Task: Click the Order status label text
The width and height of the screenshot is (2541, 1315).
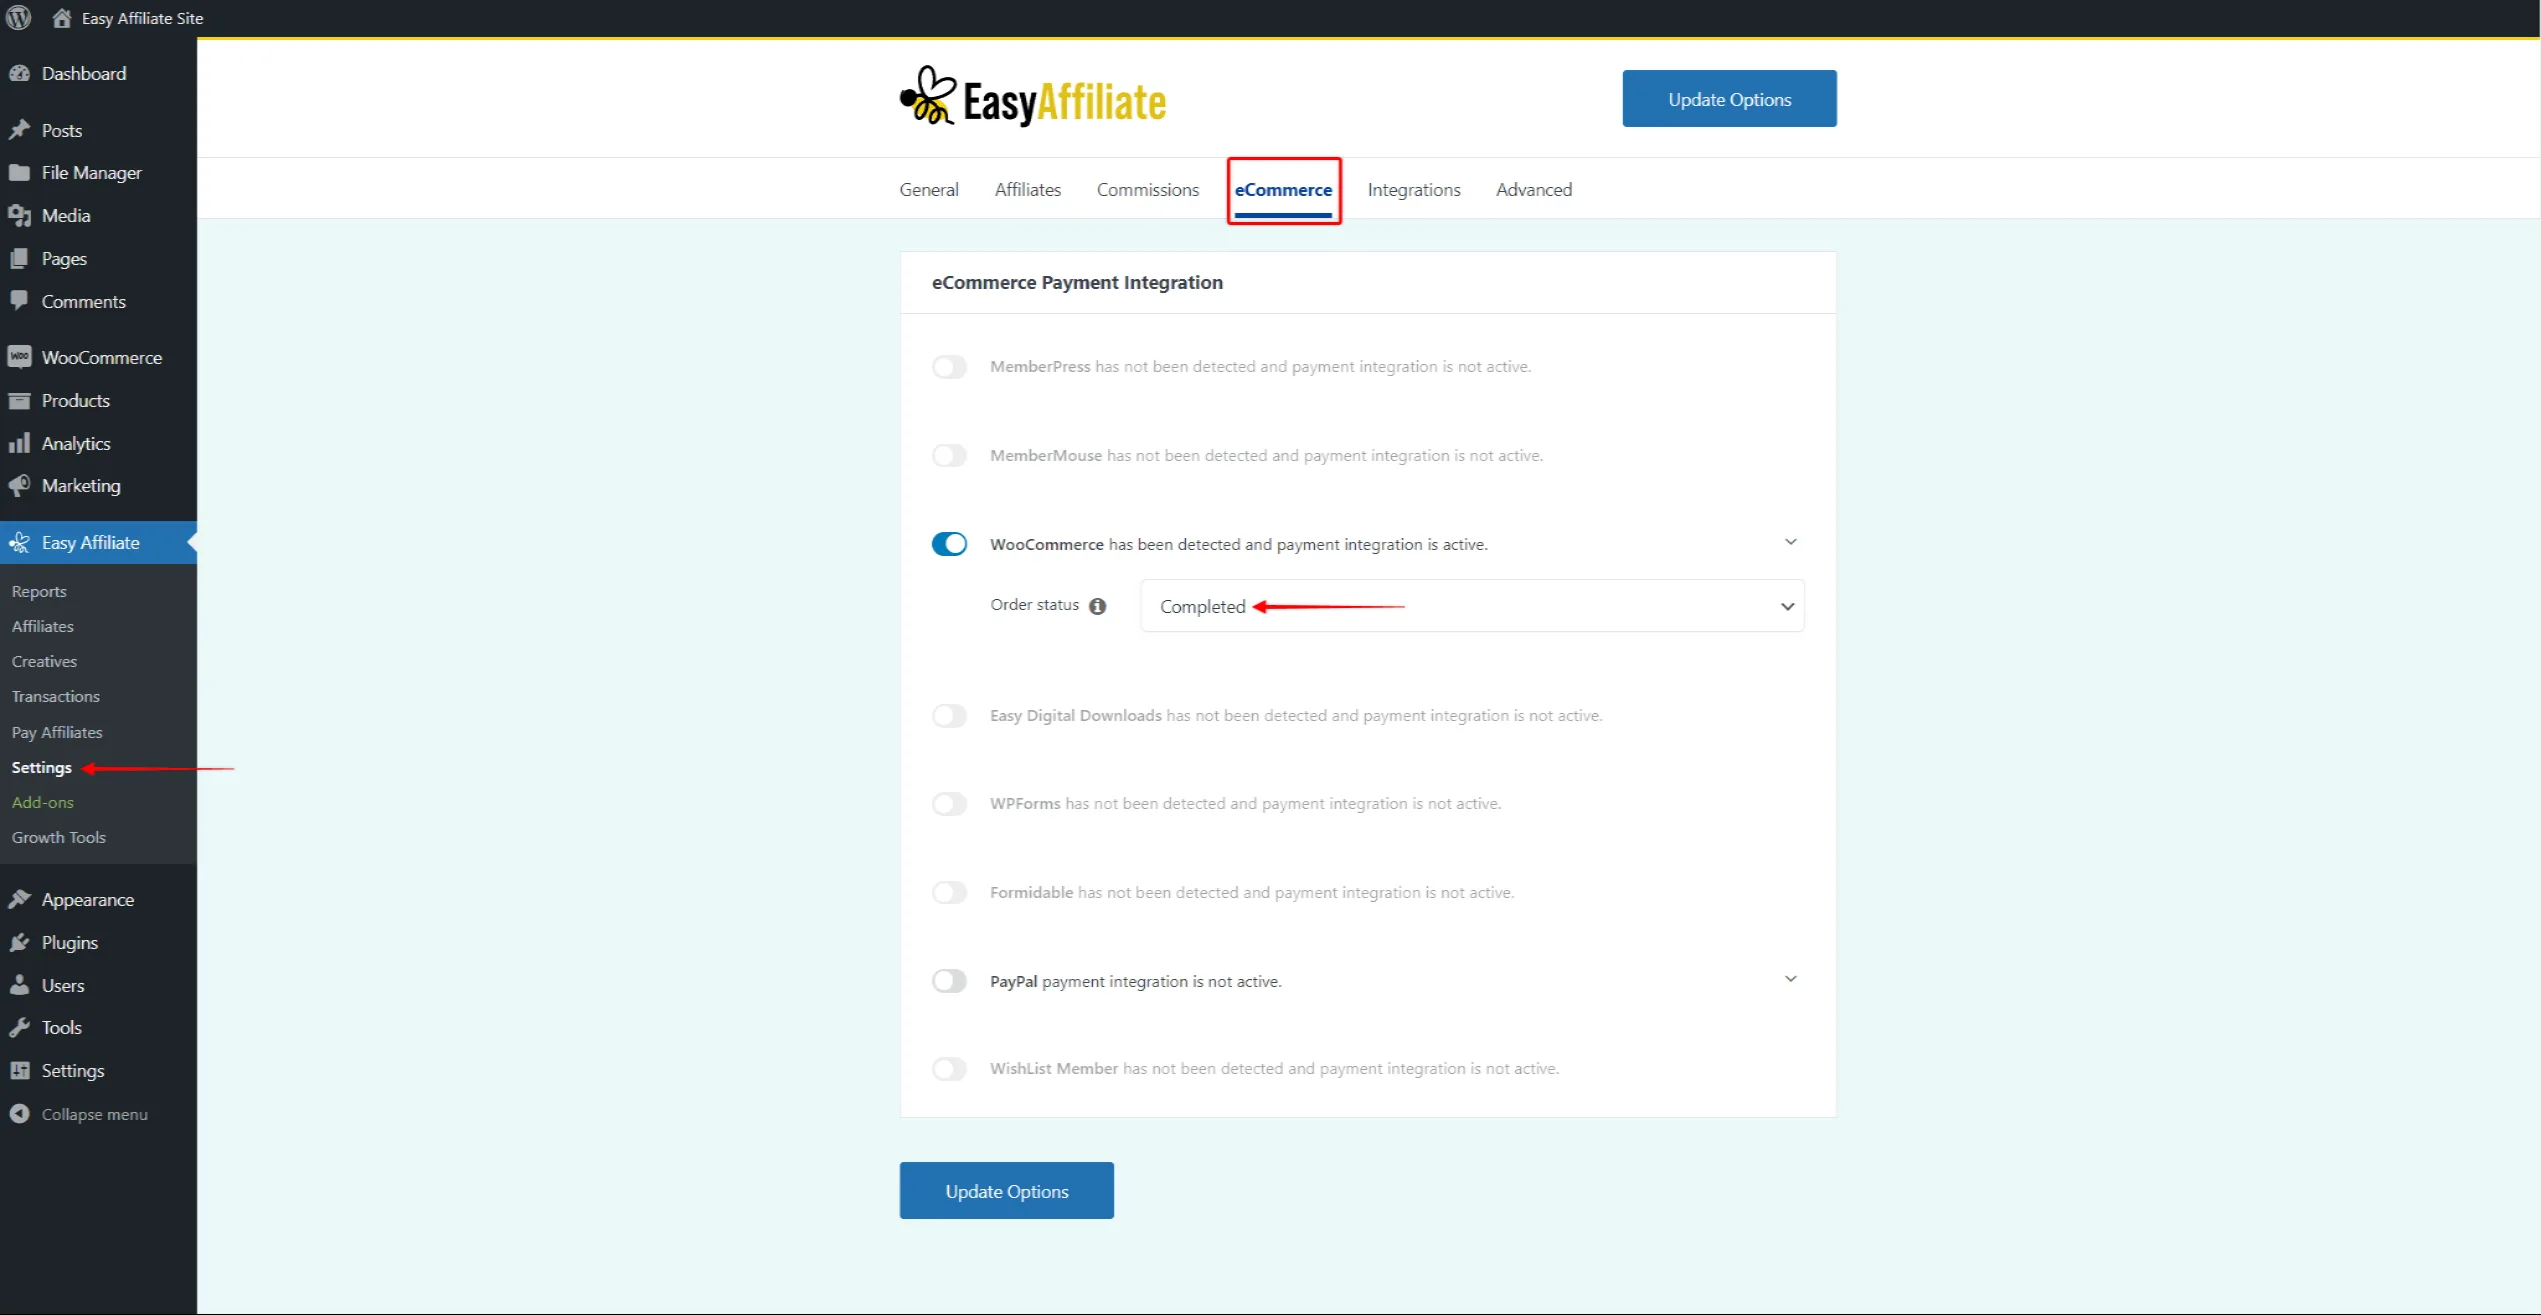Action: (x=1034, y=605)
